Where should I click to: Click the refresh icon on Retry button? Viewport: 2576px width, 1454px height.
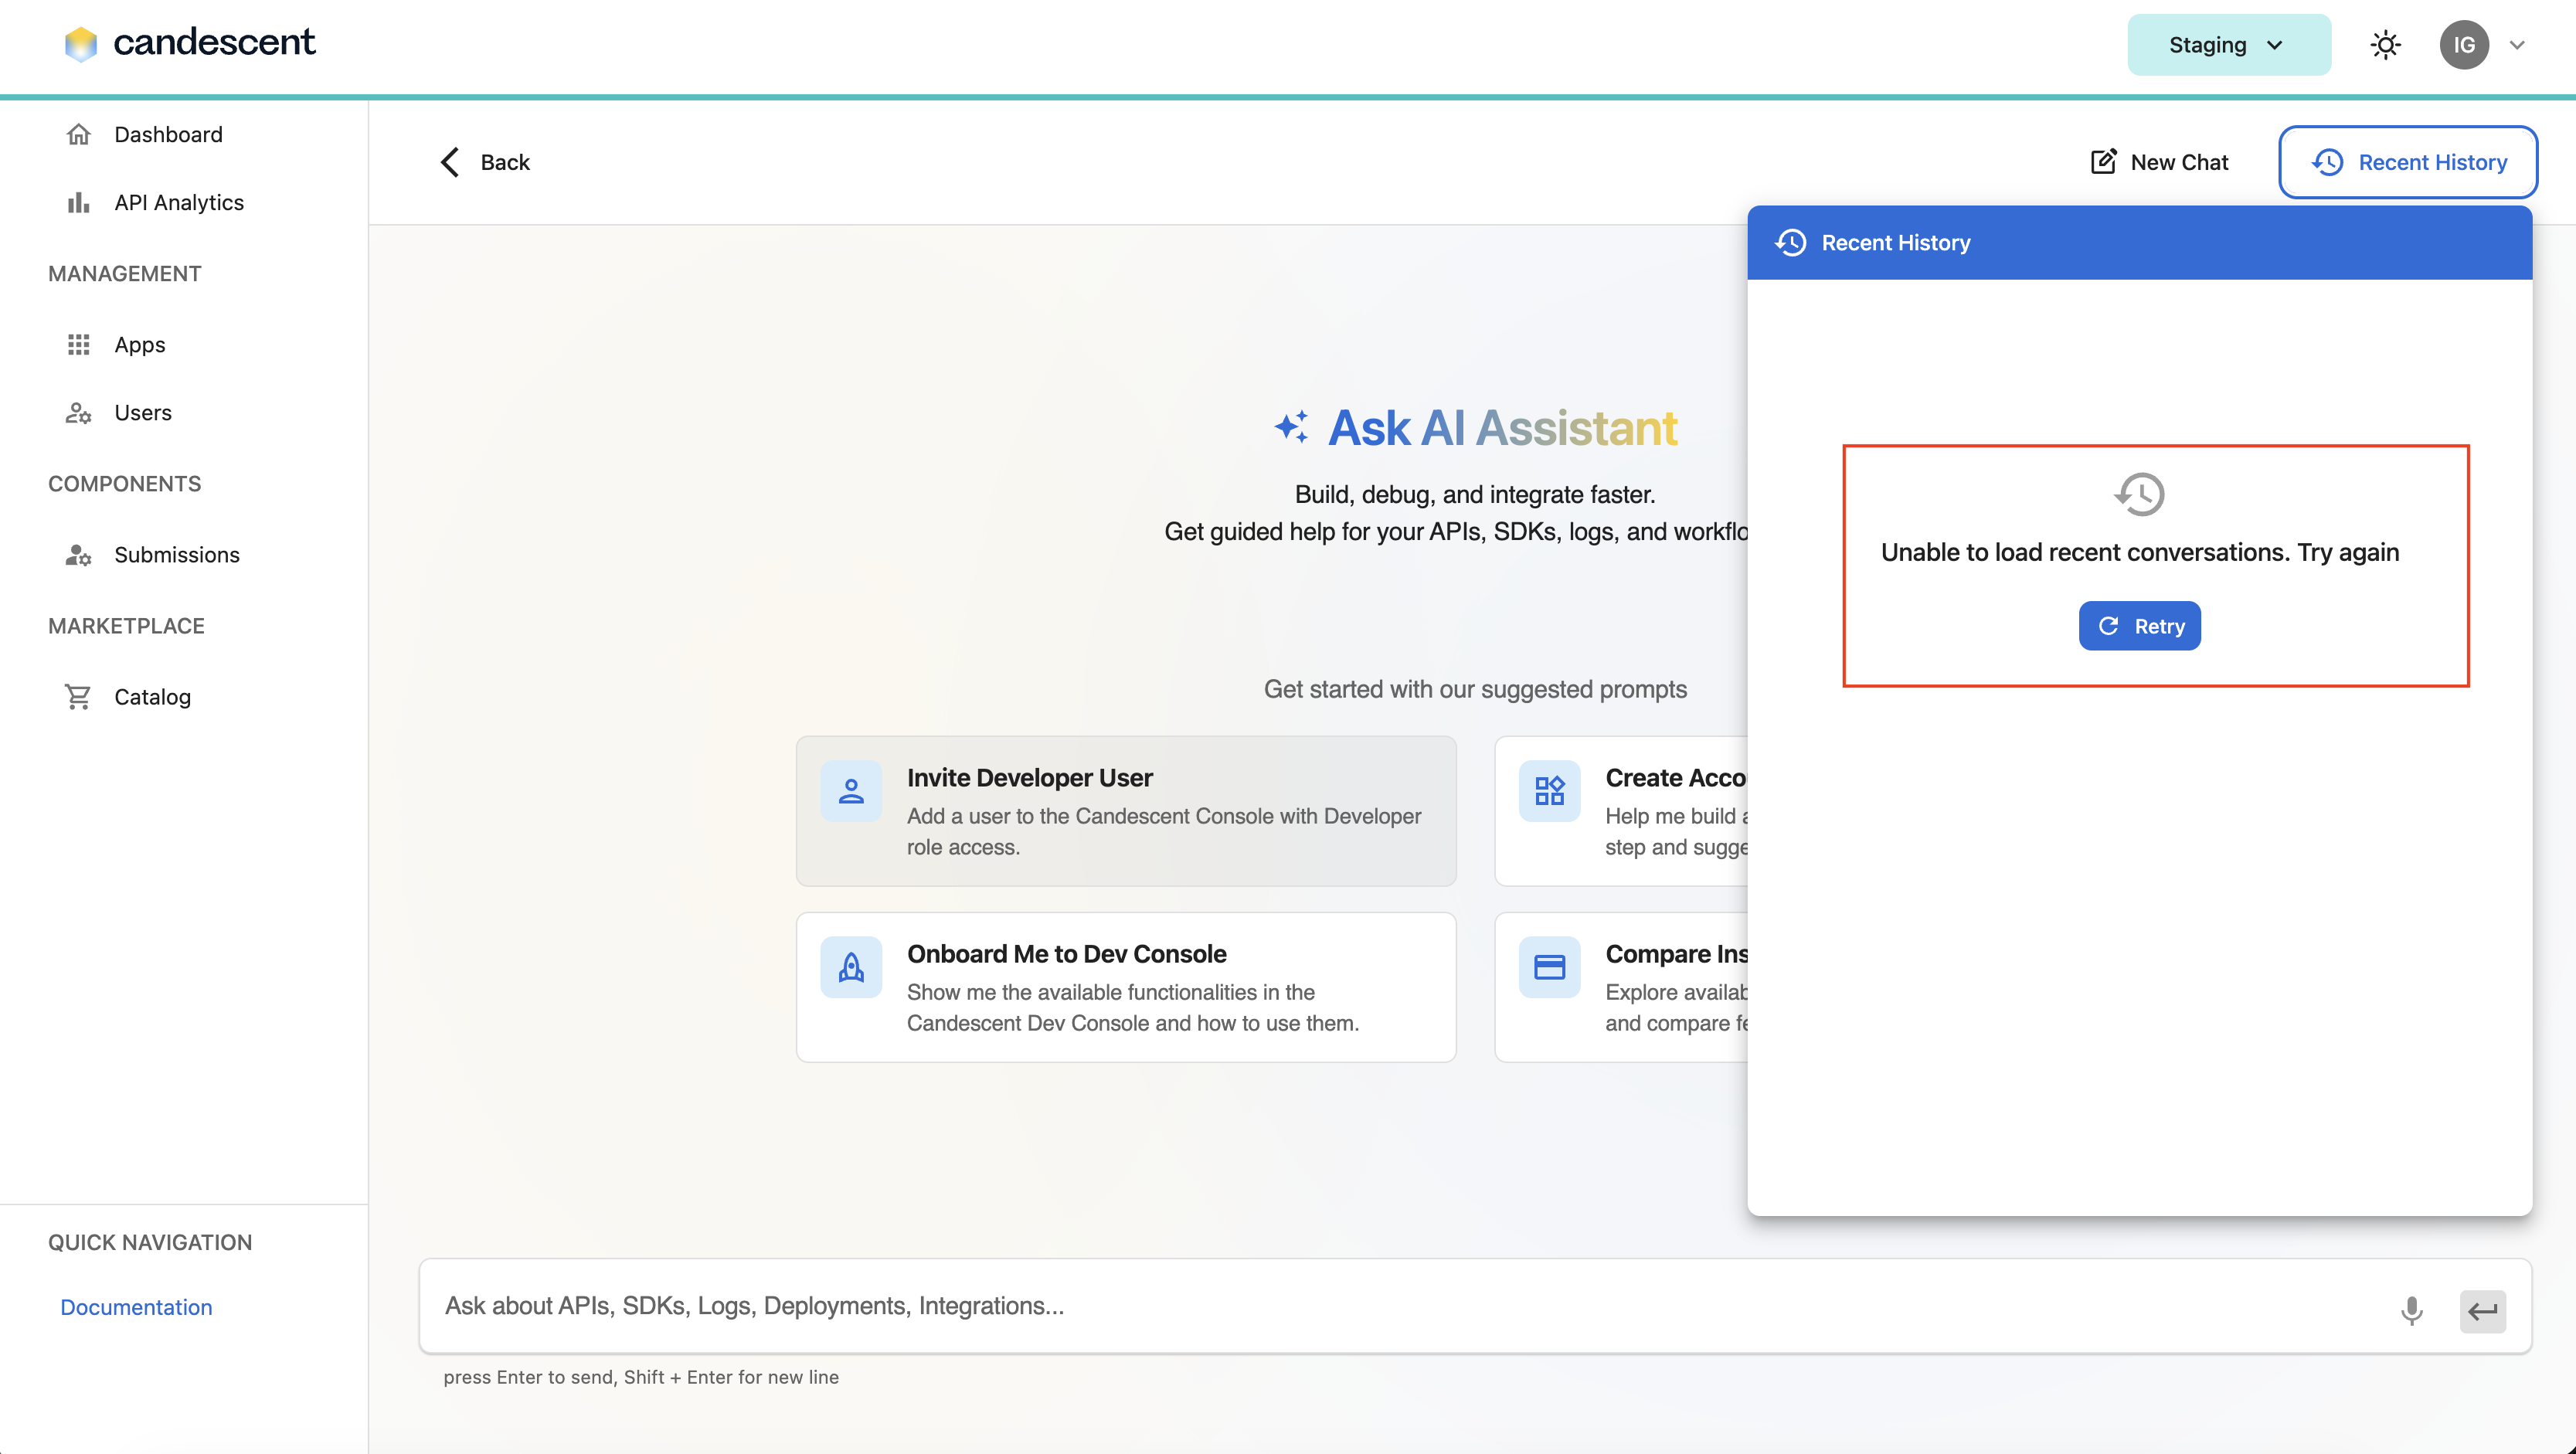pos(2108,626)
